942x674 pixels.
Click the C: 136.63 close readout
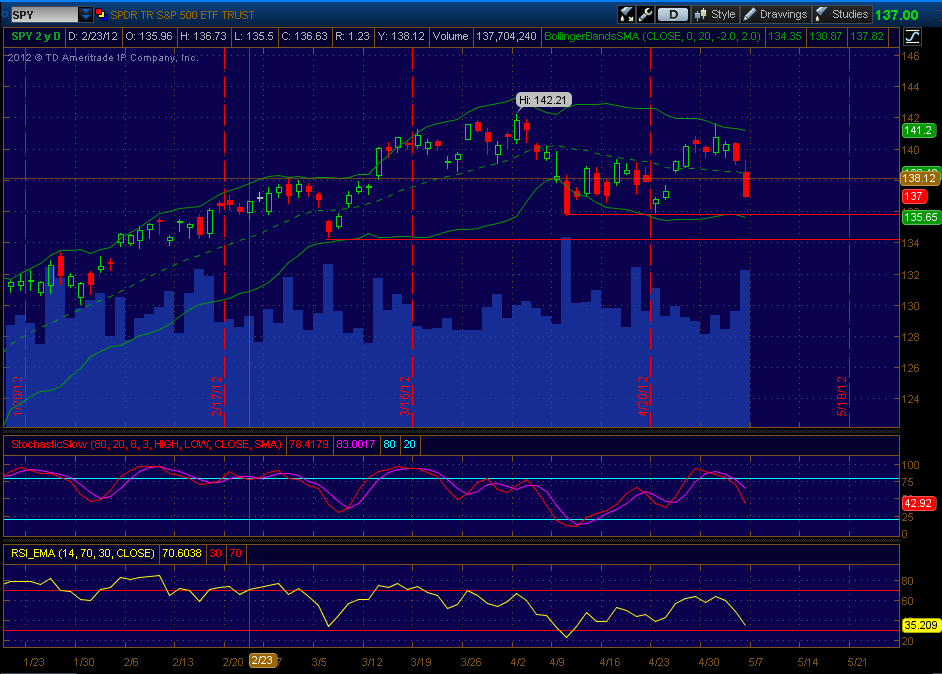click(304, 37)
